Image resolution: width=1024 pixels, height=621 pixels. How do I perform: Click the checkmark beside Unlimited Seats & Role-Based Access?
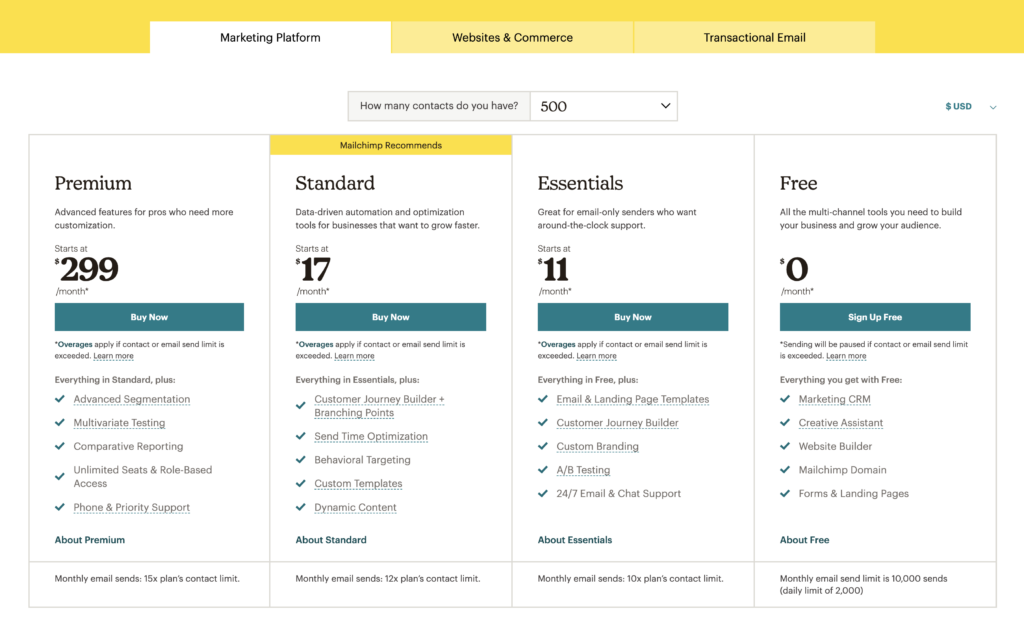tap(60, 477)
